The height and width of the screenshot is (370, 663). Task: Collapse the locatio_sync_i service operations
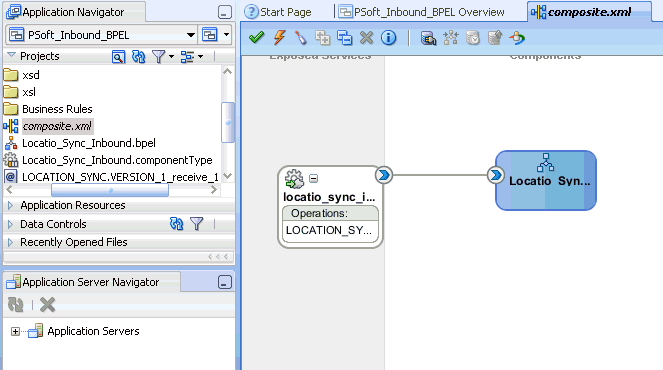tap(313, 178)
